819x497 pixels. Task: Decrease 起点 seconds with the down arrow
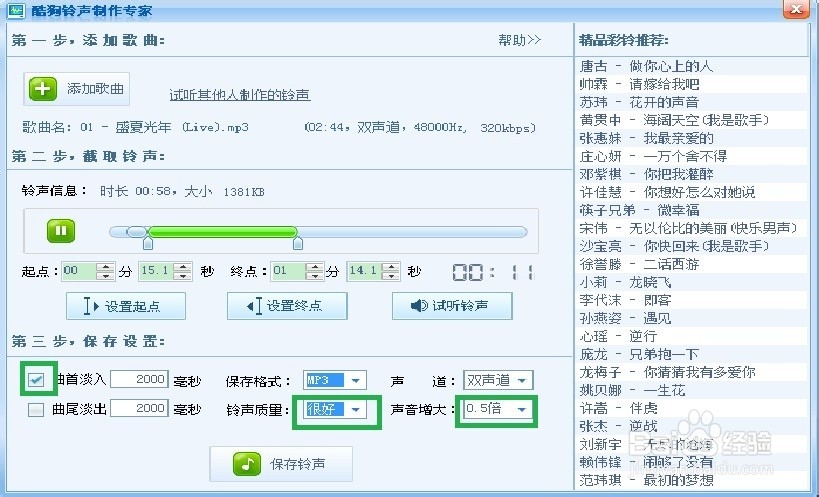tap(183, 276)
